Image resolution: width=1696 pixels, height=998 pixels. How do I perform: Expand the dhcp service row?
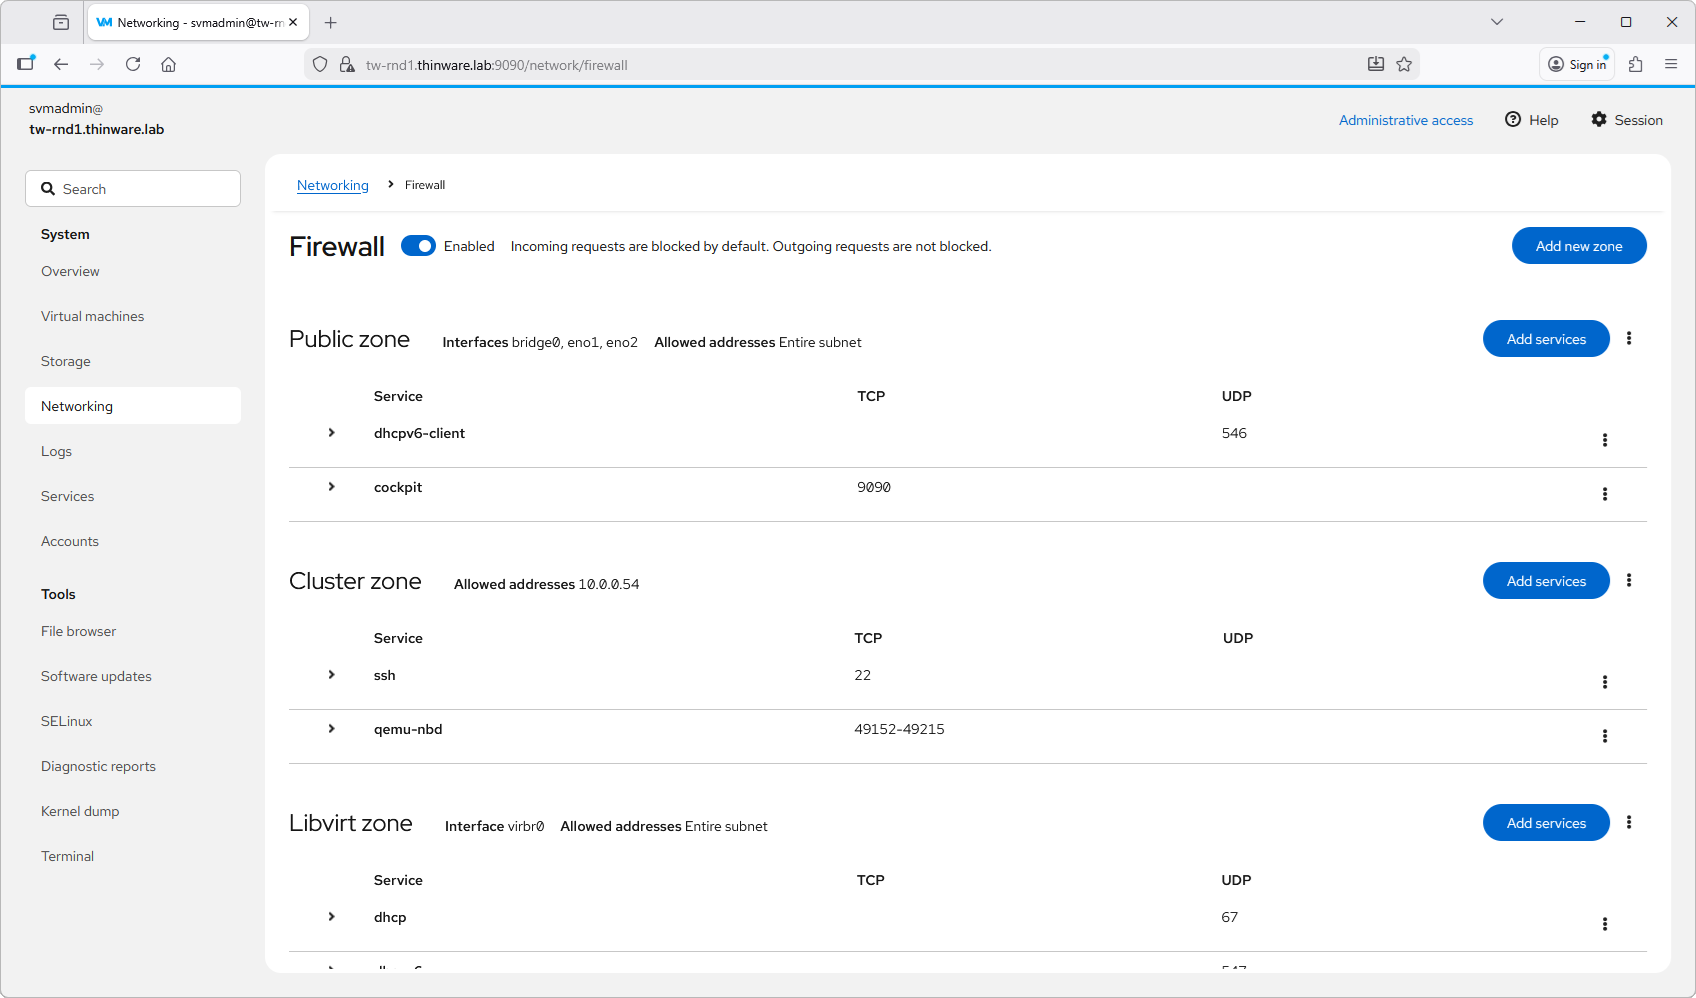tap(332, 917)
